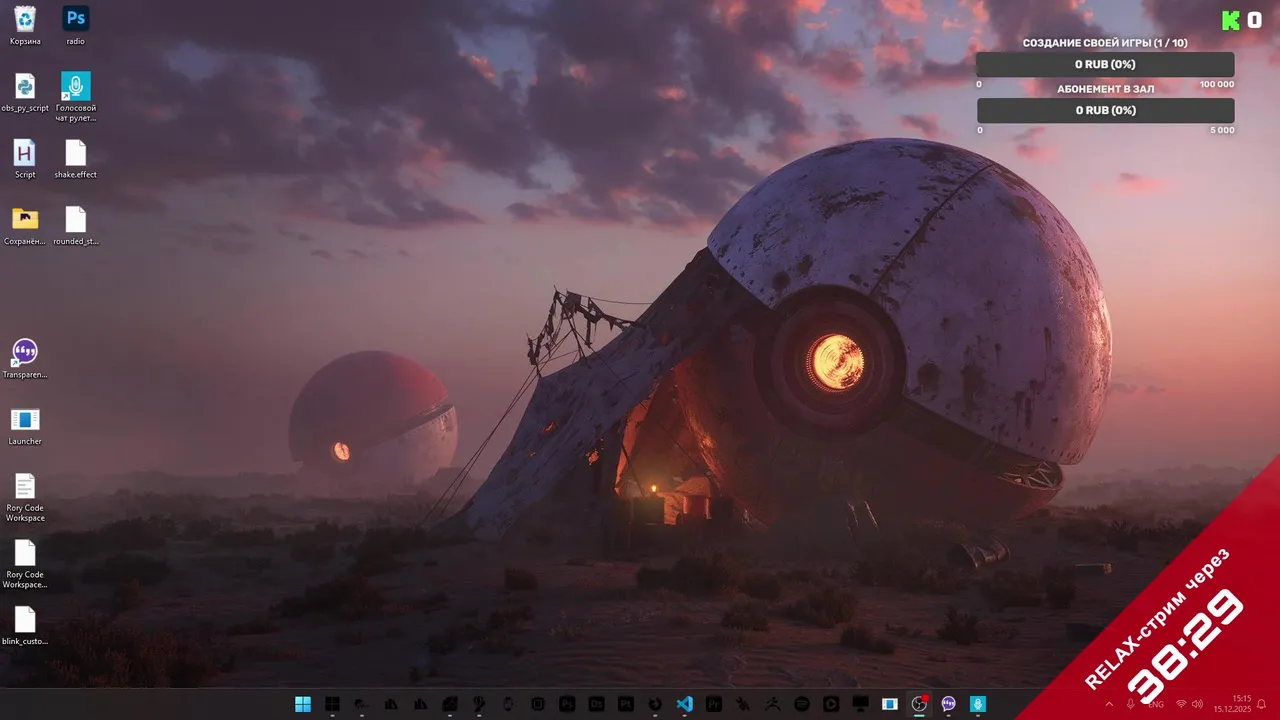Screen dimensions: 1280x720
Task: Select the Script file with H icon
Action: pos(25,159)
